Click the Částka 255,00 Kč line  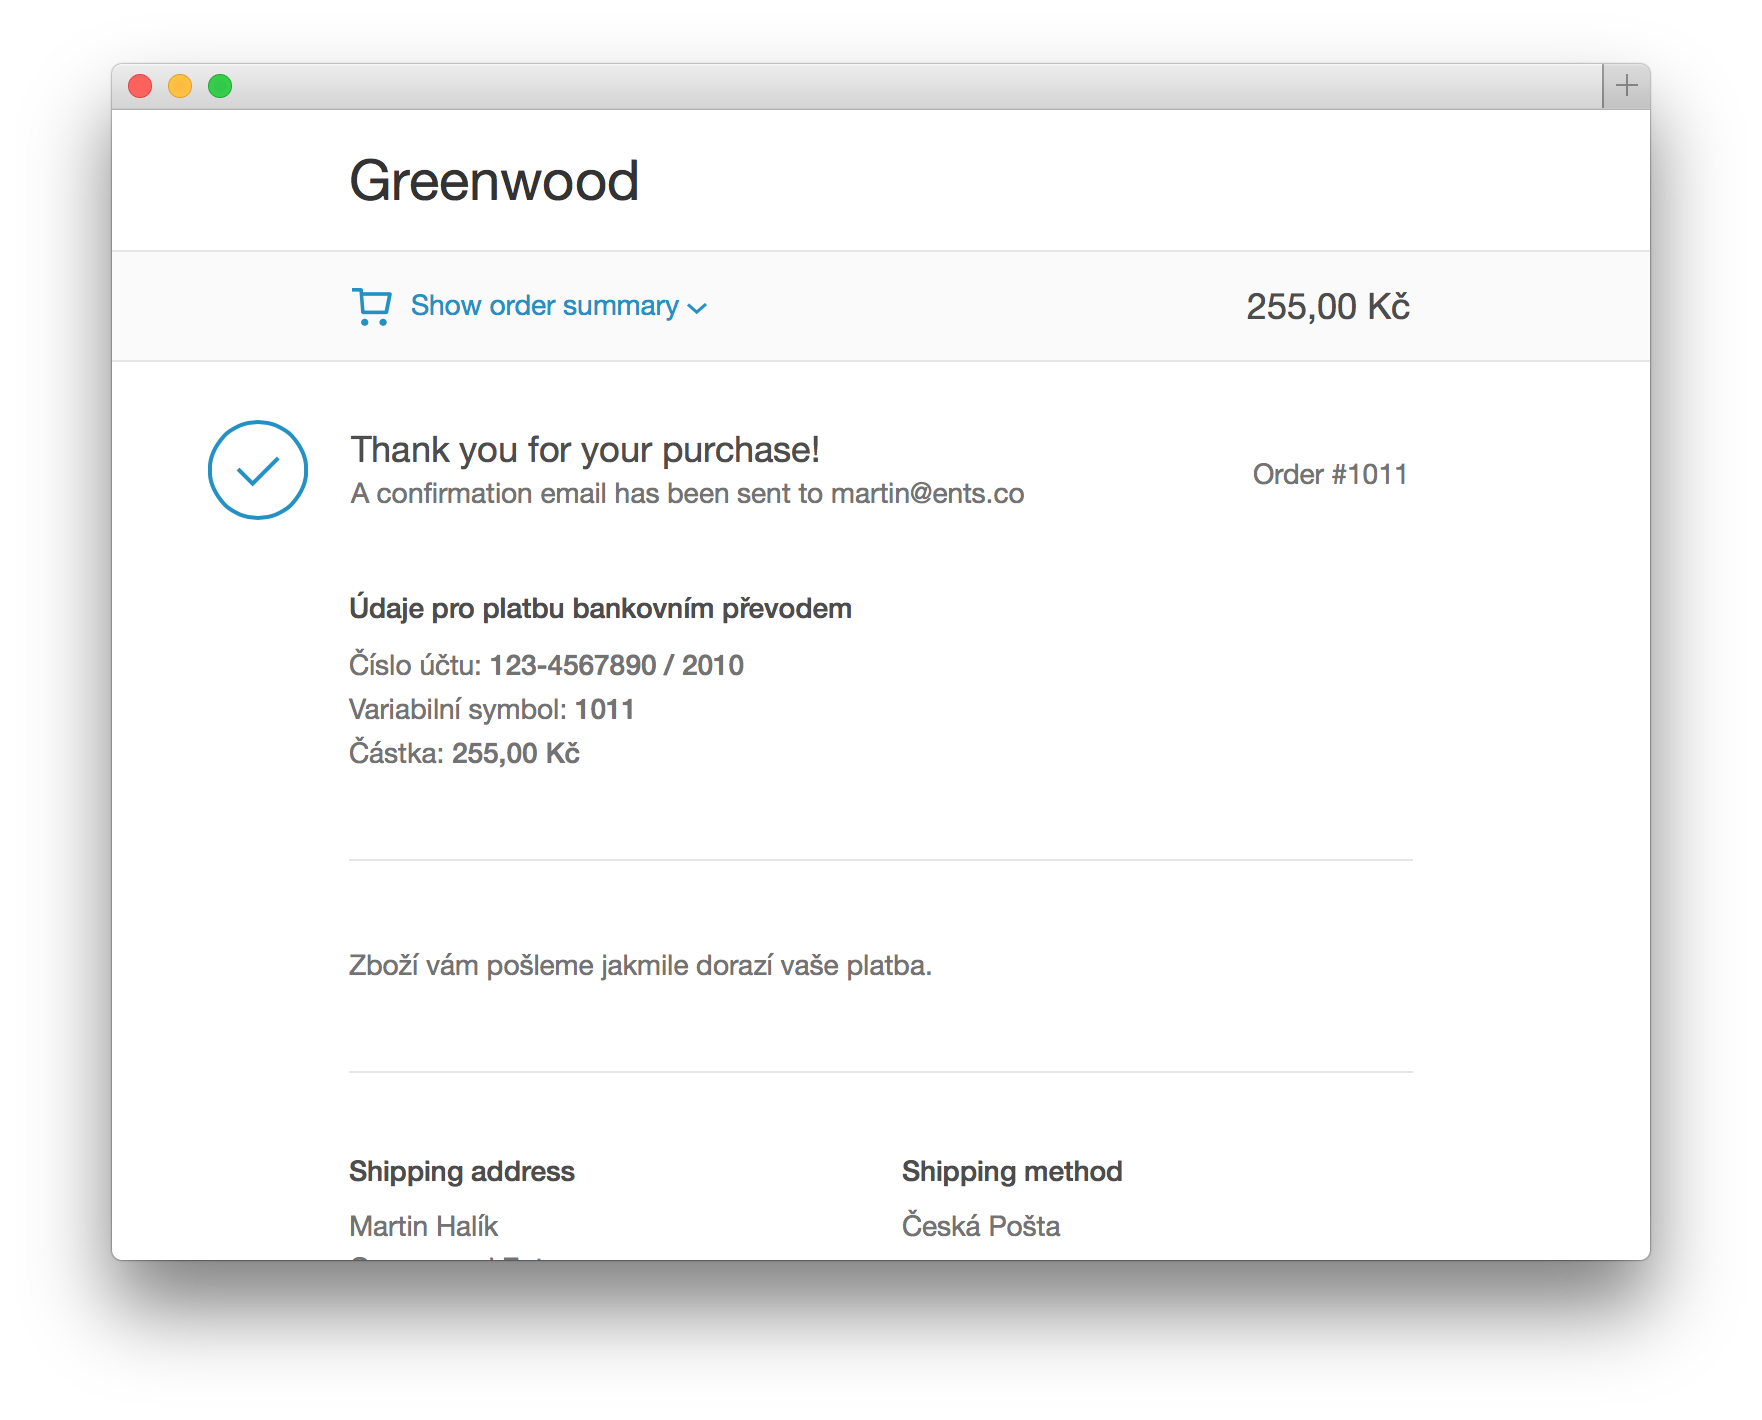(464, 753)
